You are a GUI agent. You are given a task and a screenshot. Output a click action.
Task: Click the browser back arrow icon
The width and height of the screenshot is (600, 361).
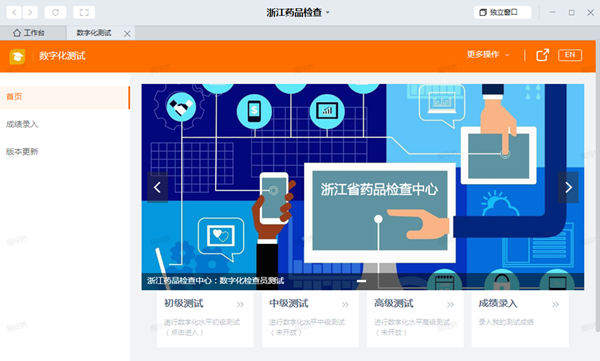14,12
